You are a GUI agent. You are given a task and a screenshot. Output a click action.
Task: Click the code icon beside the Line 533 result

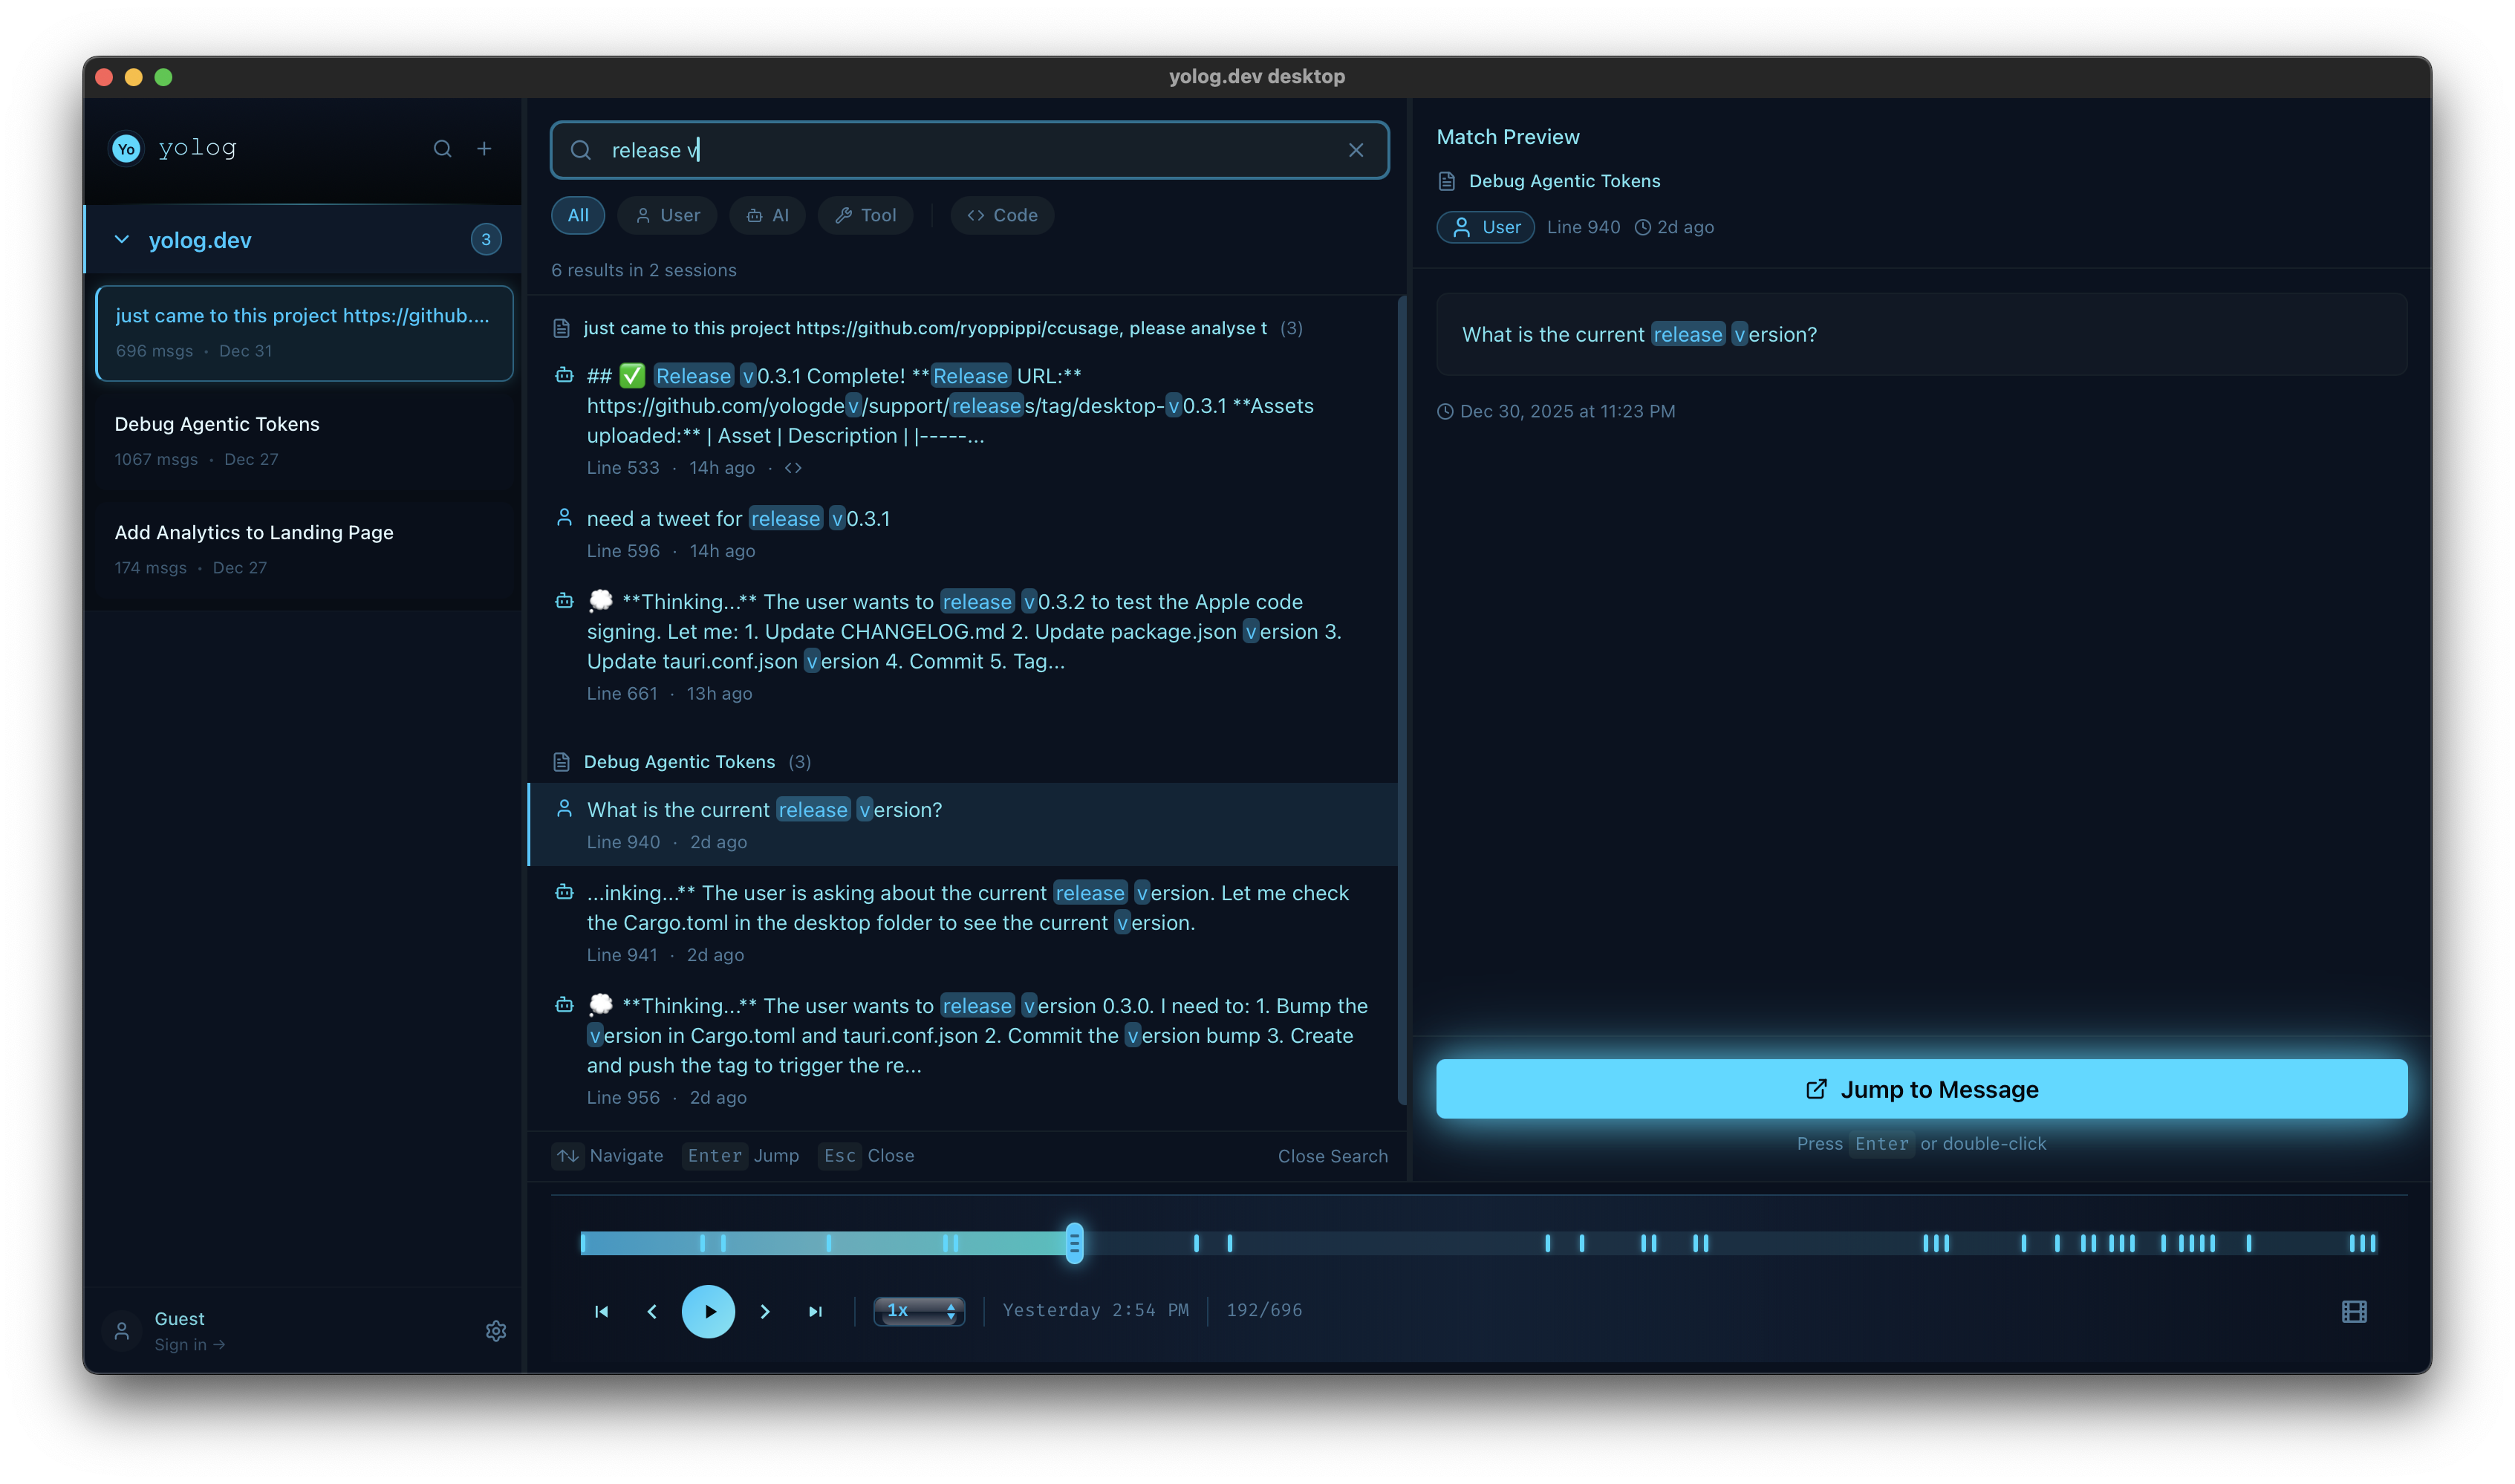[x=792, y=467]
